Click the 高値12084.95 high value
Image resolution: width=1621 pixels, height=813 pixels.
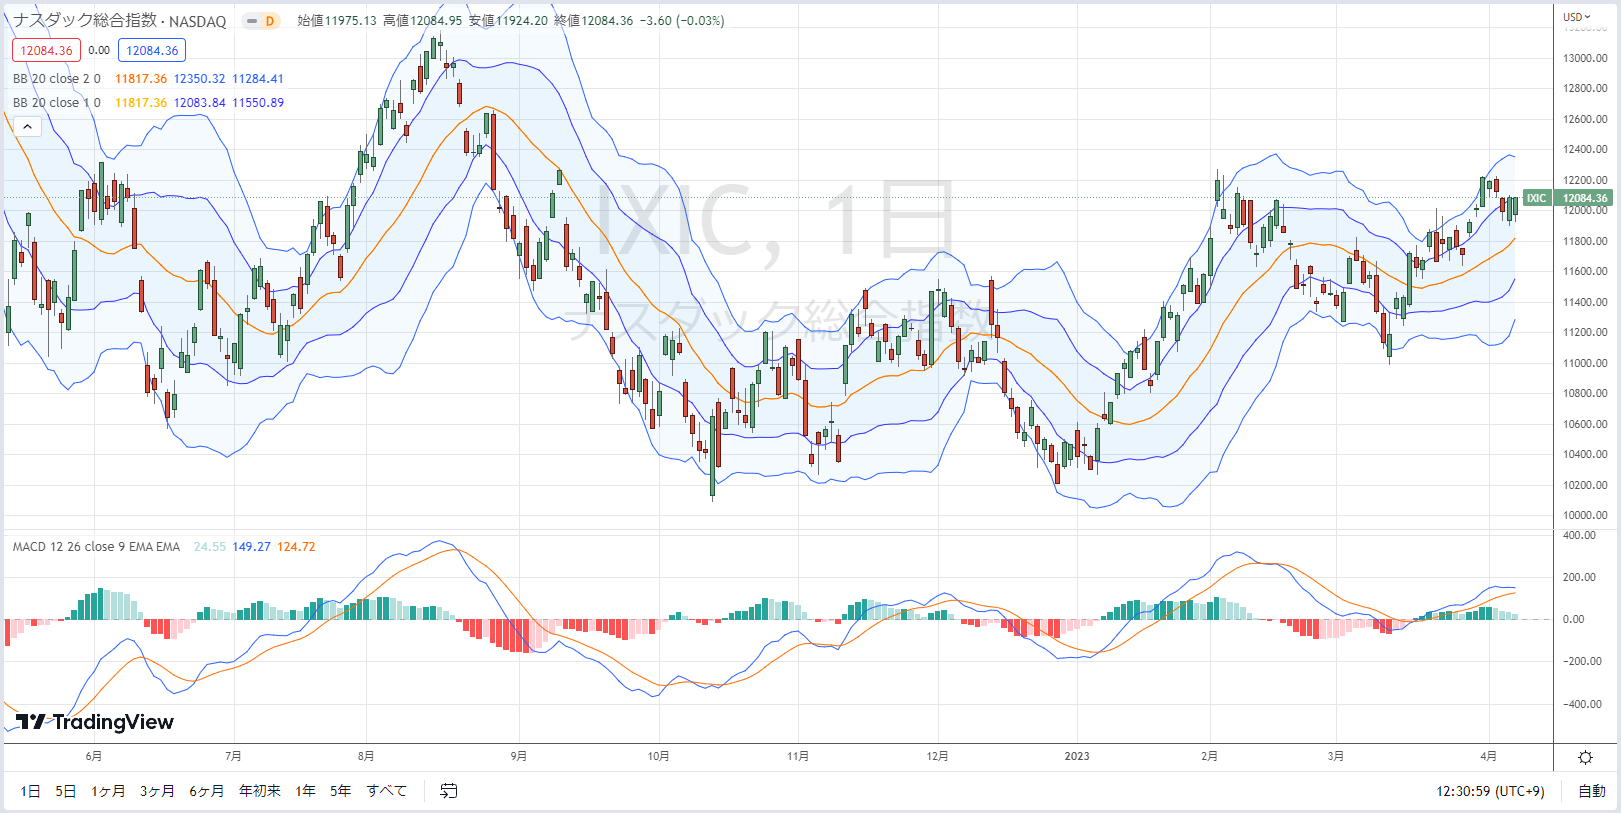423,21
